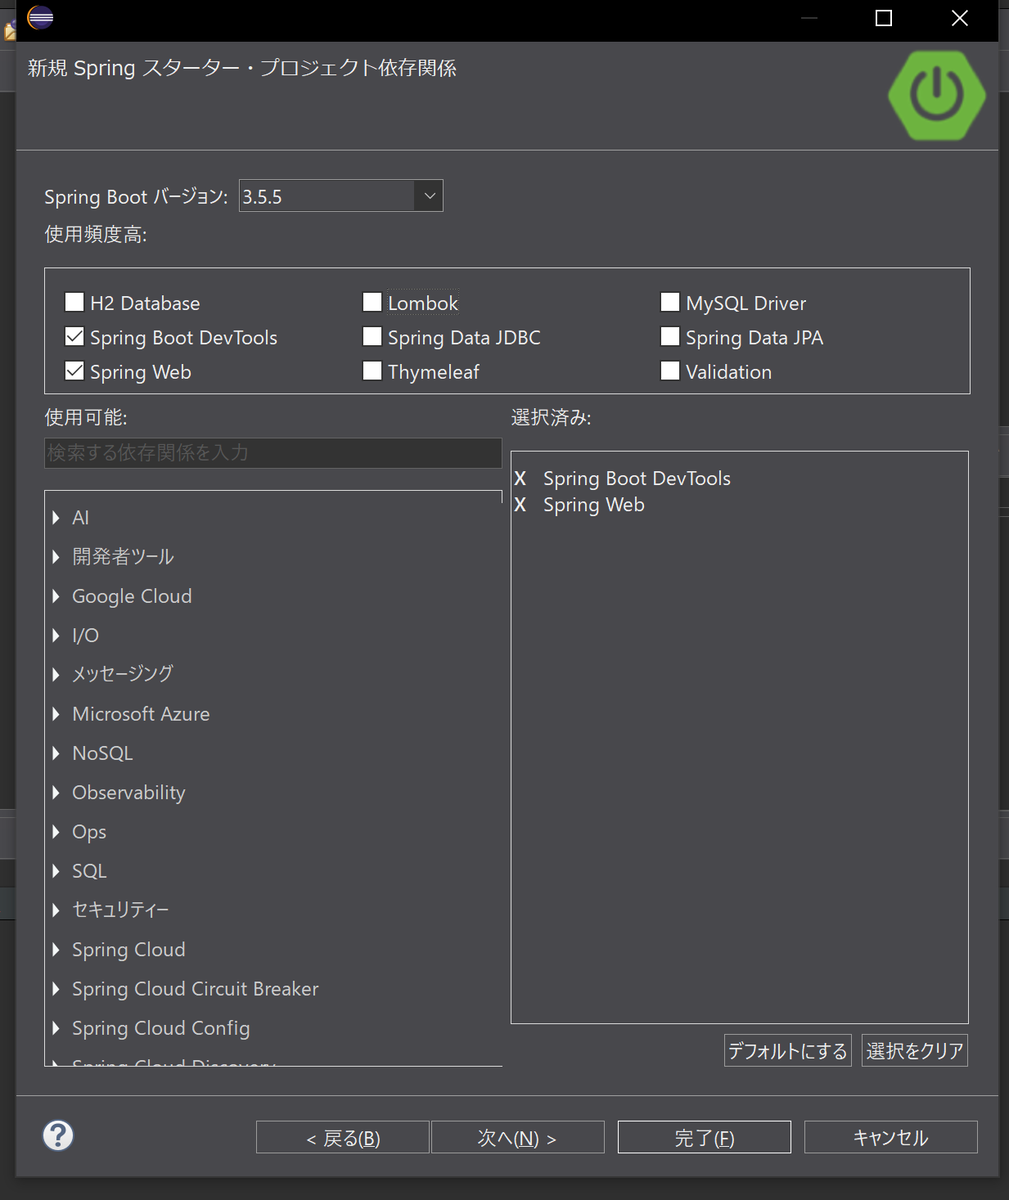Expand the AI category
Screen dimensions: 1009x1200
tap(56, 518)
